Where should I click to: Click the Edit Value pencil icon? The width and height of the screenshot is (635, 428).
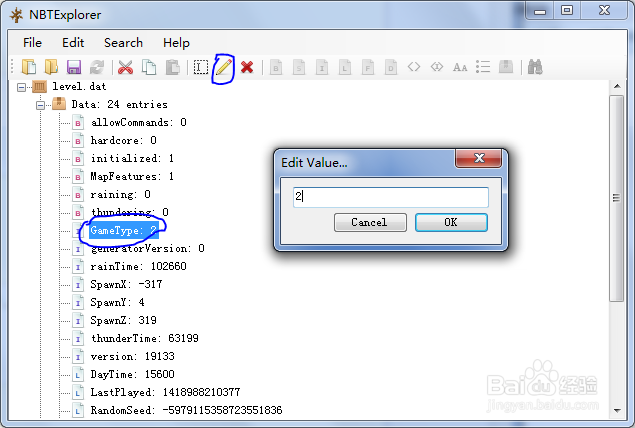click(224, 67)
